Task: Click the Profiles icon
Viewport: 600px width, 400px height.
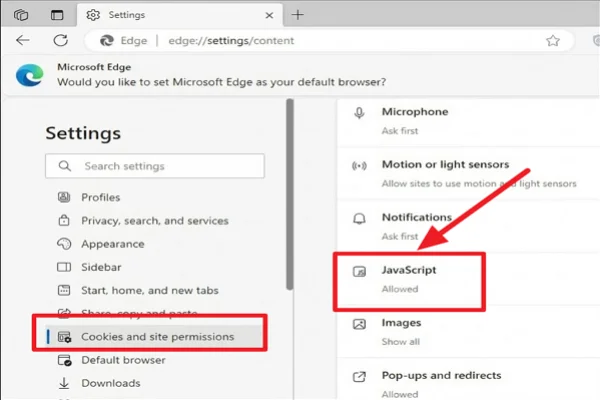Action: [x=64, y=197]
